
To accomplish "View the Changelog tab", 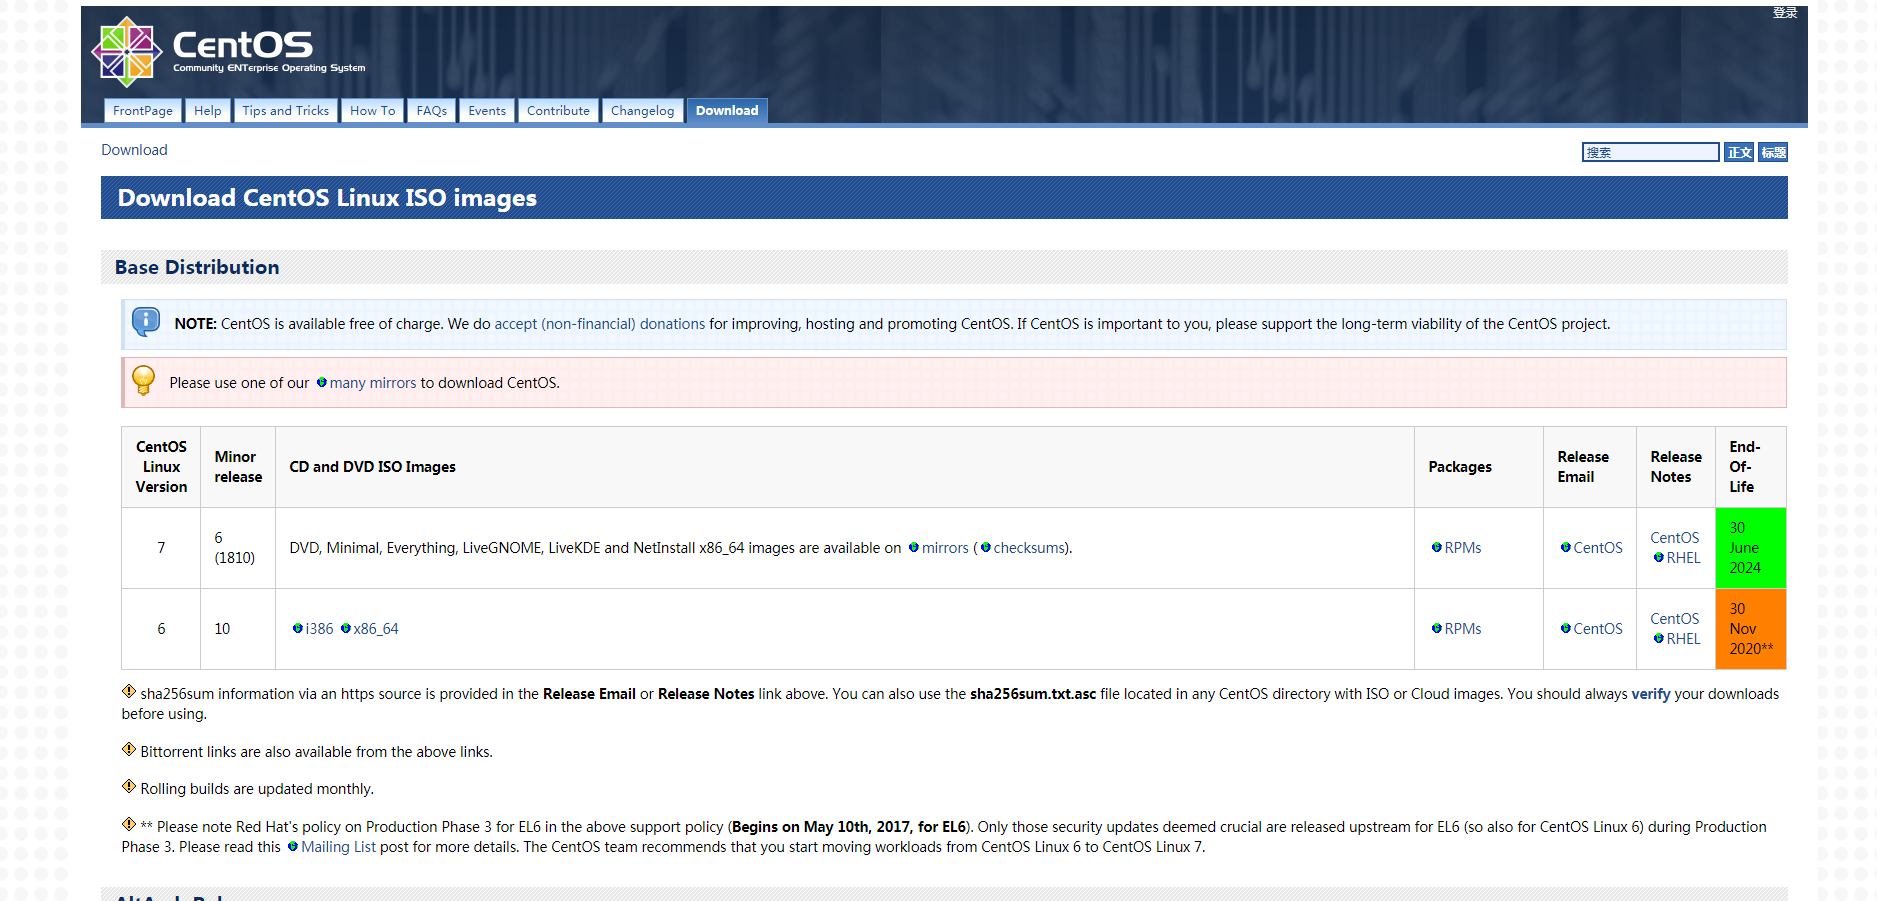I will (x=643, y=111).
